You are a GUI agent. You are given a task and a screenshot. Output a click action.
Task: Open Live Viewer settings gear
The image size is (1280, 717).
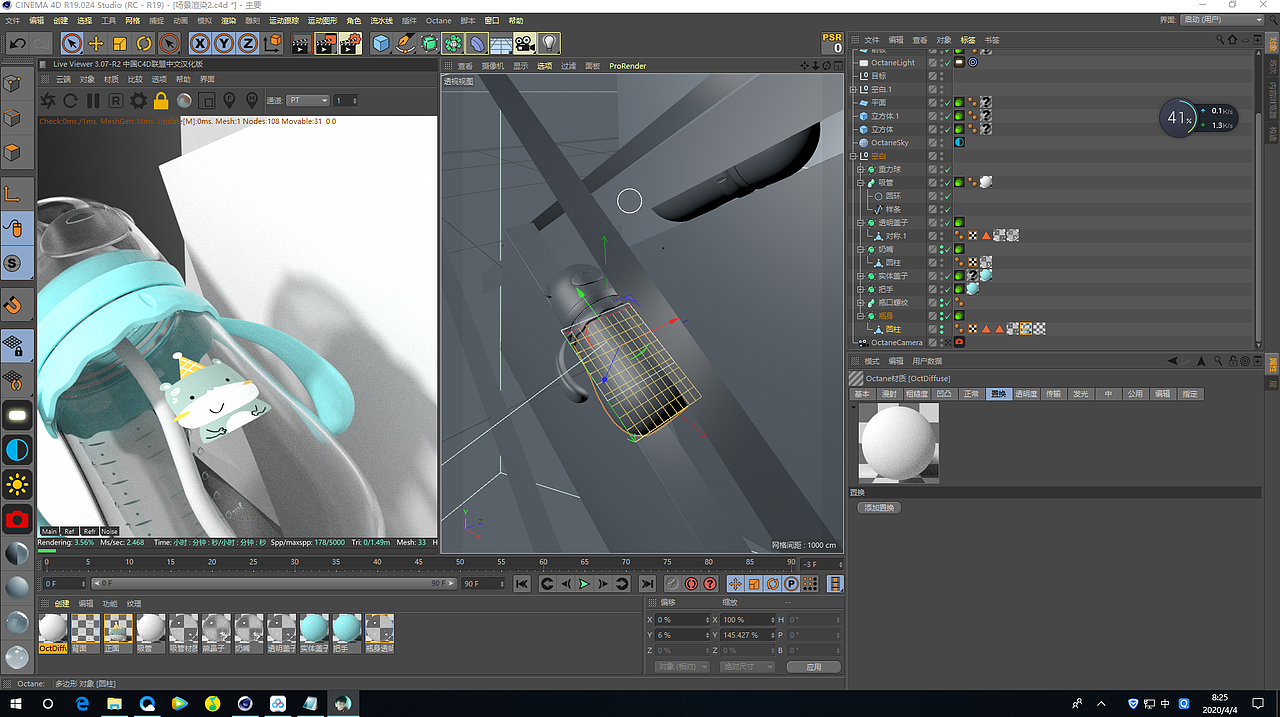pyautogui.click(x=138, y=101)
